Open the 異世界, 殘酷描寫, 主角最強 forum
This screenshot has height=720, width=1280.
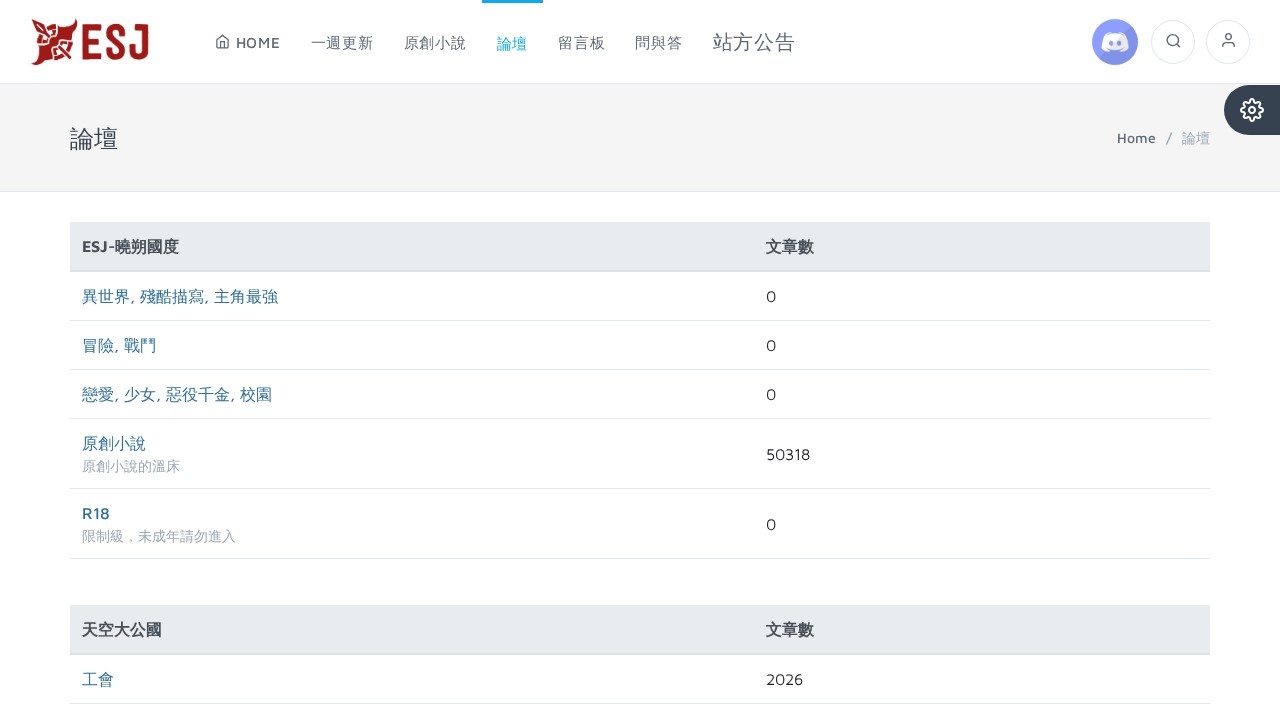click(180, 296)
